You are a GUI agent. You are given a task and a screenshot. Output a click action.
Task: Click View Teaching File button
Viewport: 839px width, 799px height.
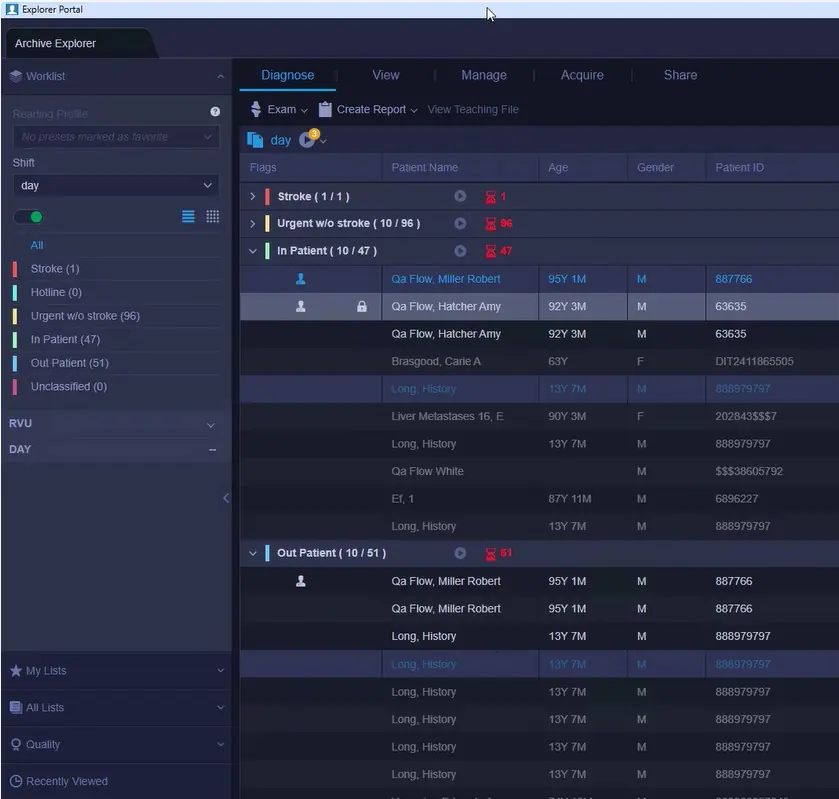pos(473,109)
